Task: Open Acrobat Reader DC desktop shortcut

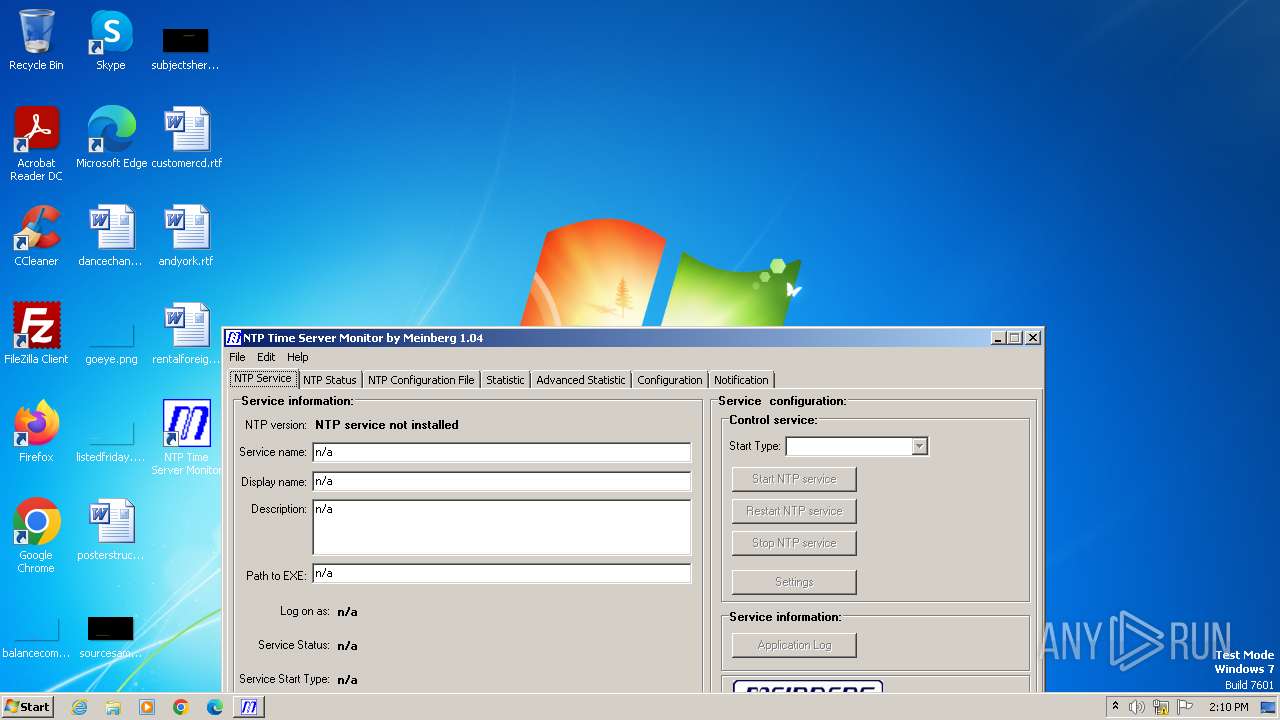Action: pos(36,143)
